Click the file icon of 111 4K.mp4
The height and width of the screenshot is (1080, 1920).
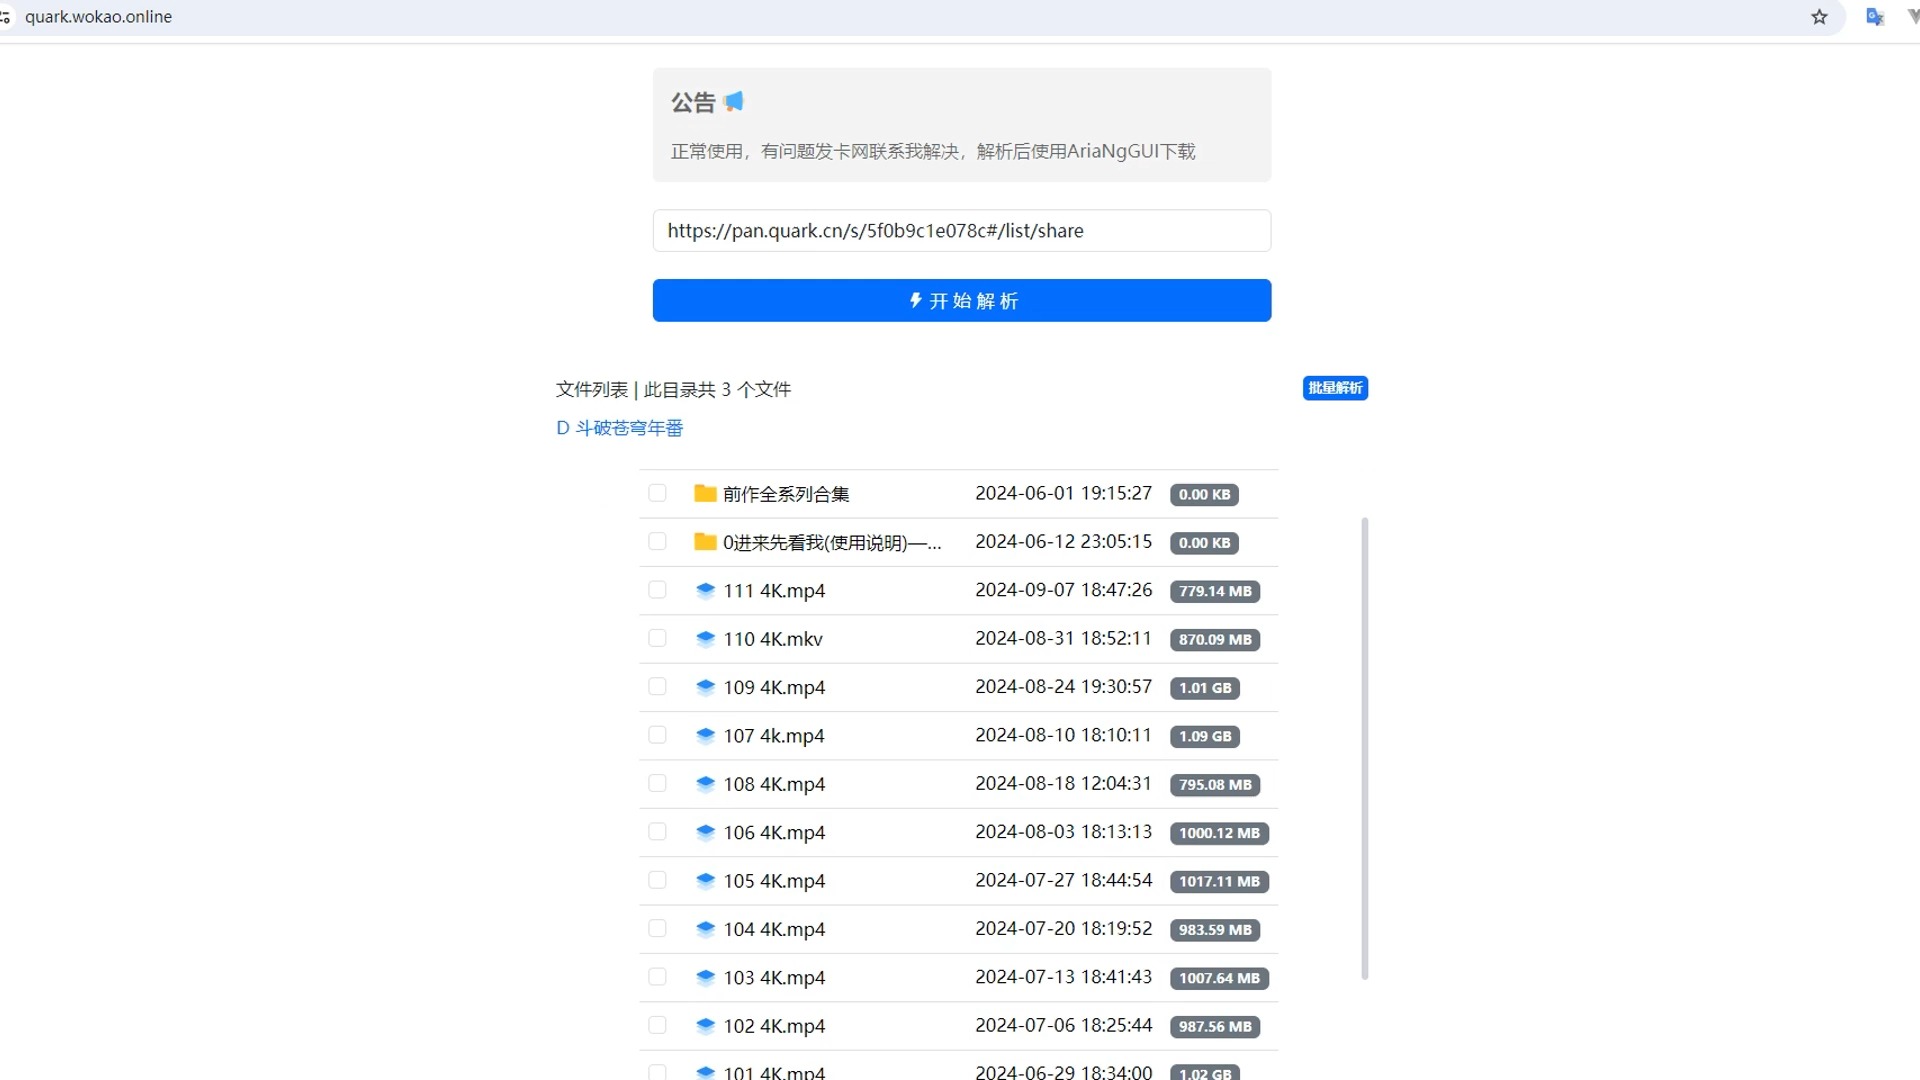[x=705, y=590]
